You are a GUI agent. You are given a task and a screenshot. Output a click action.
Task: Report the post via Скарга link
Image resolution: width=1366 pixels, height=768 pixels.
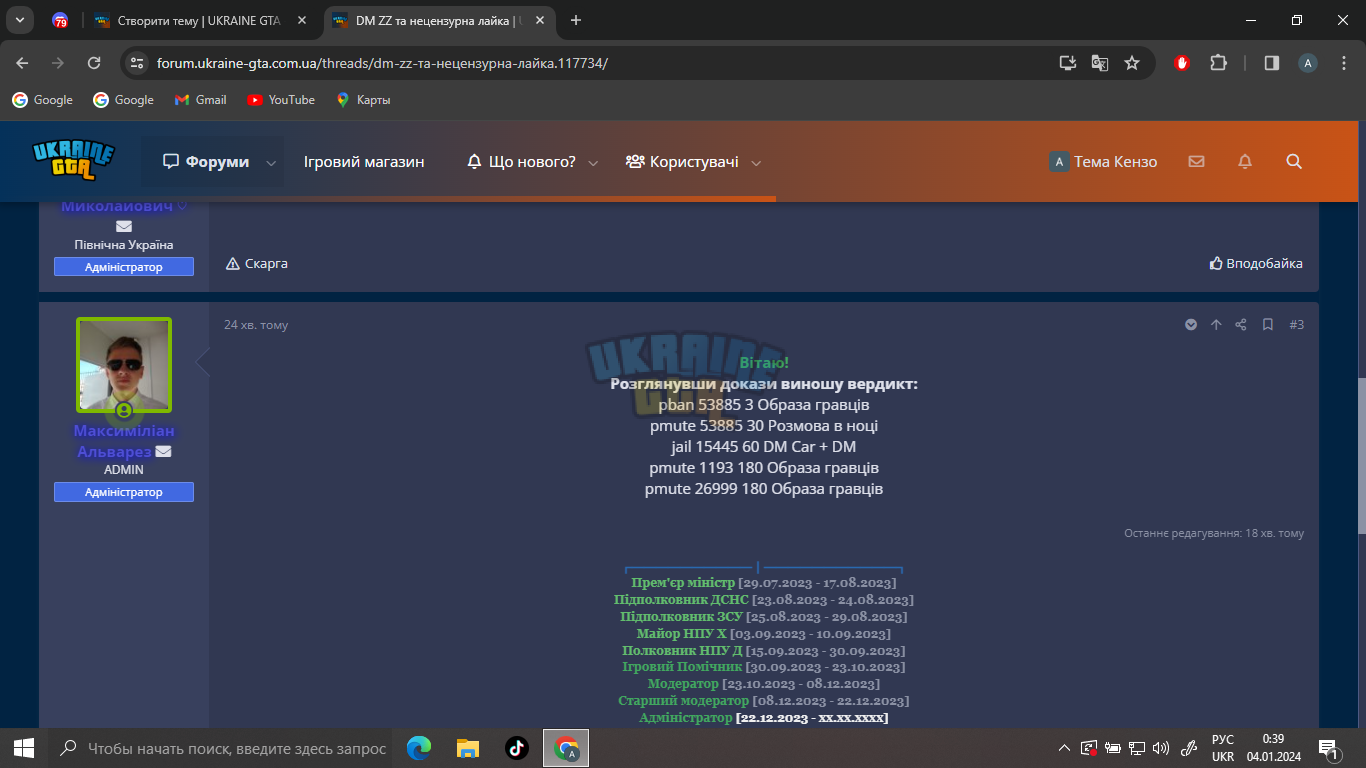[257, 263]
